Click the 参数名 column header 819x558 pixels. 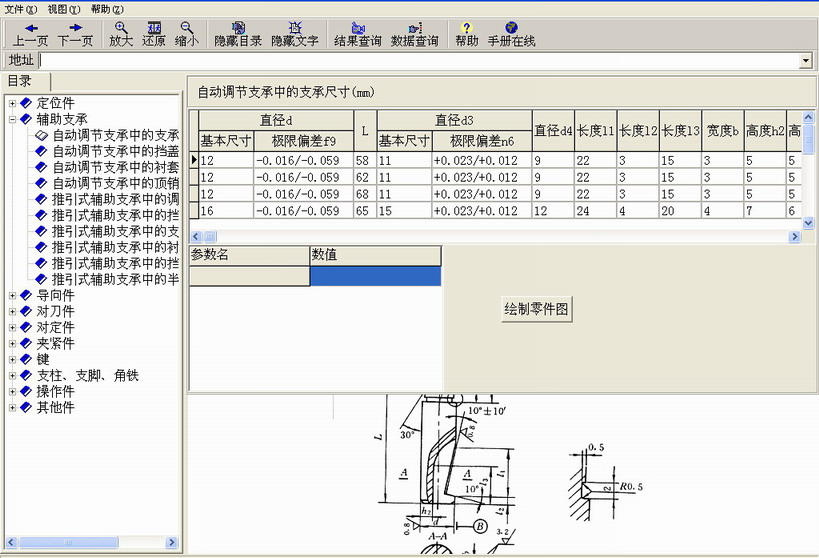(249, 255)
